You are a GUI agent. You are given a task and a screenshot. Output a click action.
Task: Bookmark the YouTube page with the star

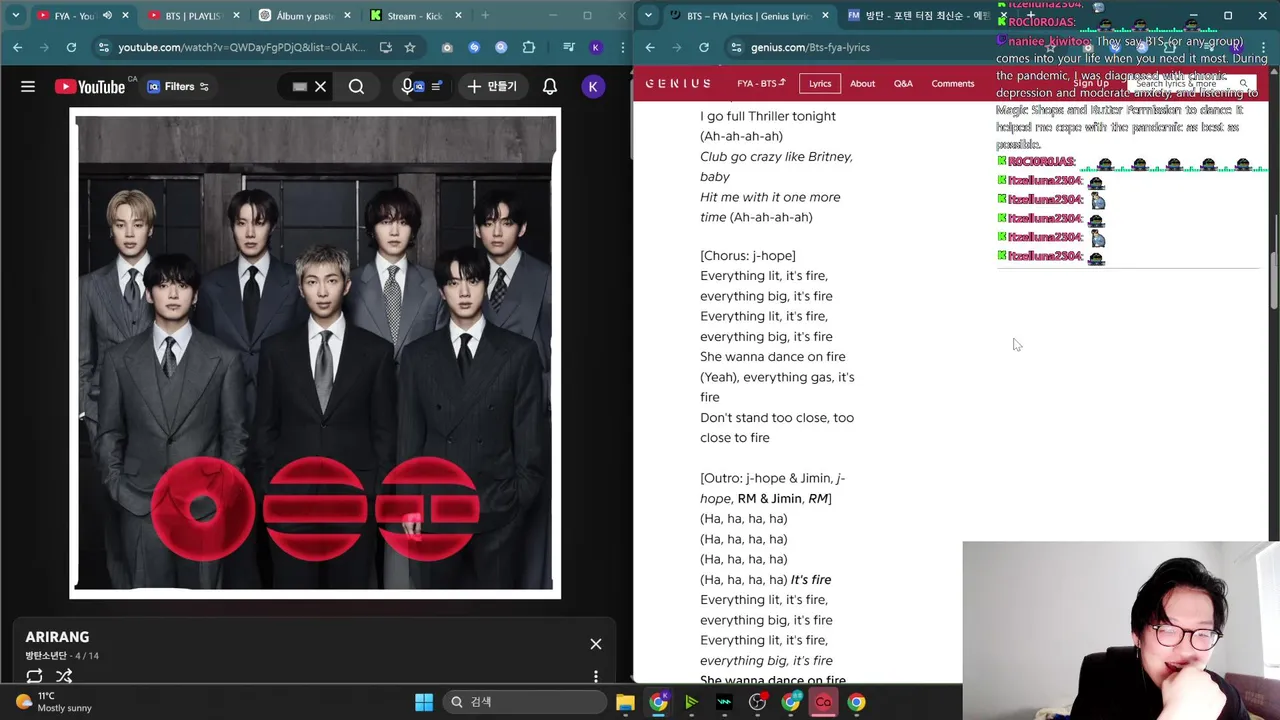point(410,47)
